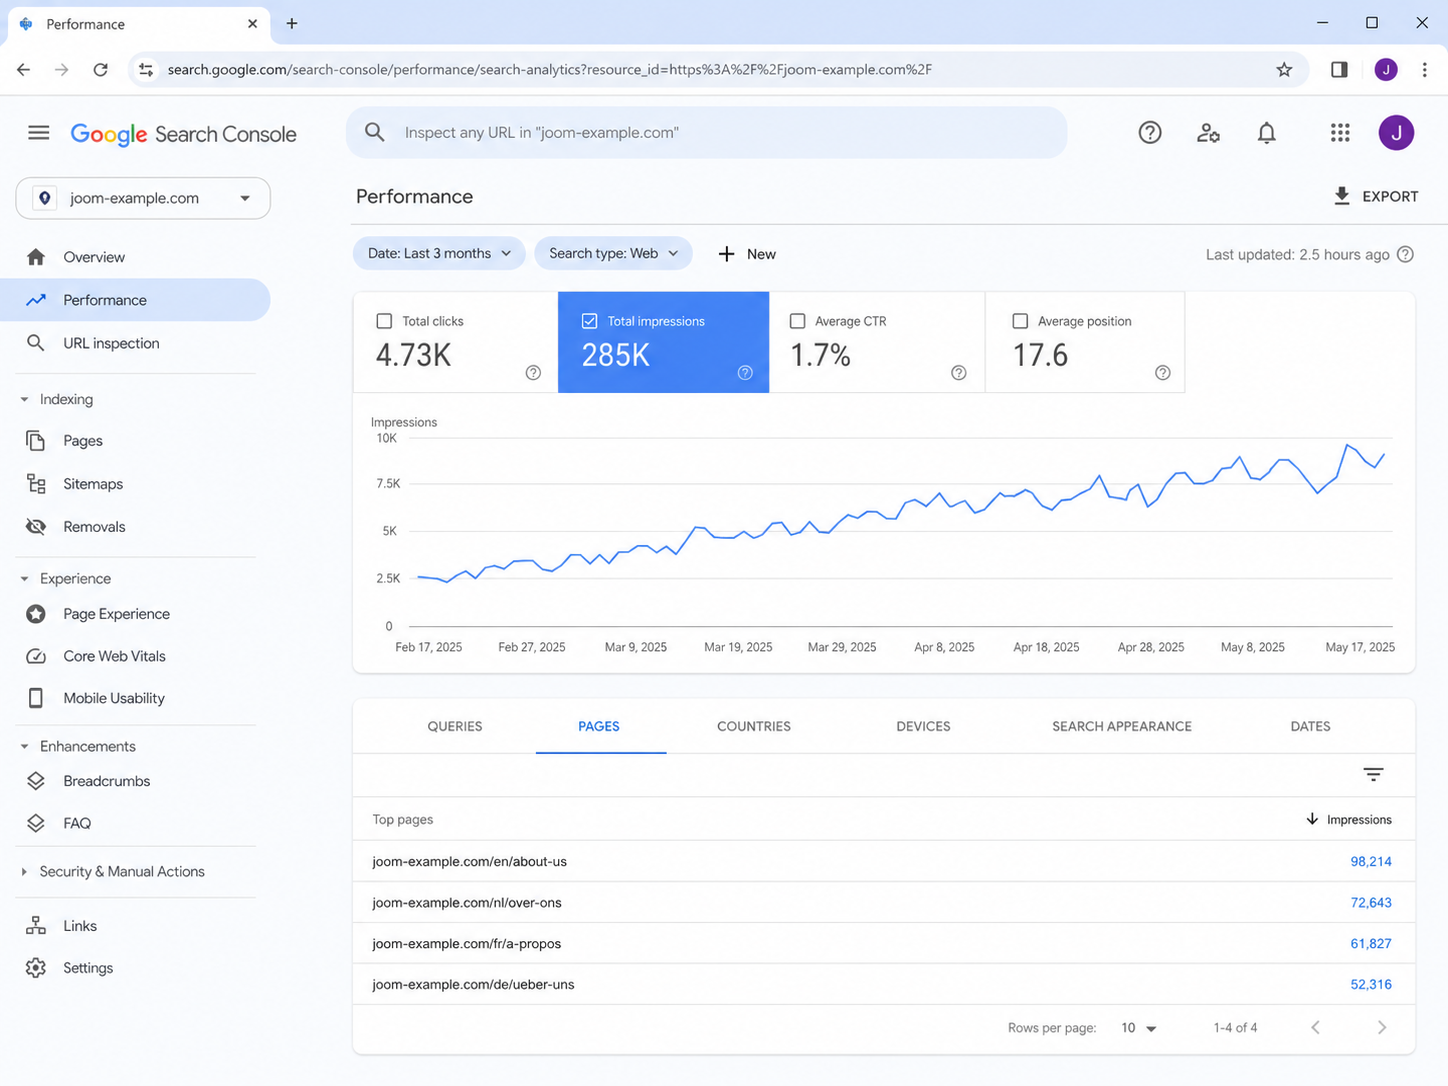1448x1086 pixels.
Task: Click the search magnifier in URL inspect bar
Action: pos(375,132)
